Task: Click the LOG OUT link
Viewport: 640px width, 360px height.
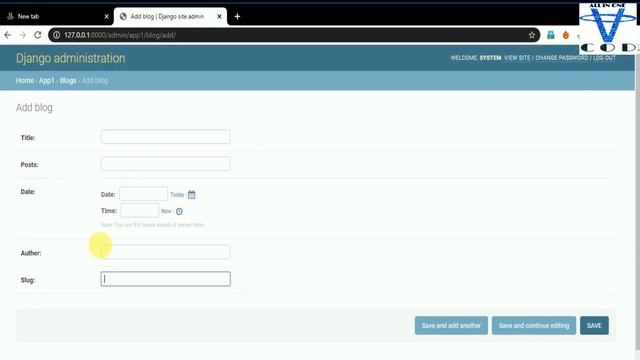Action: (x=604, y=58)
